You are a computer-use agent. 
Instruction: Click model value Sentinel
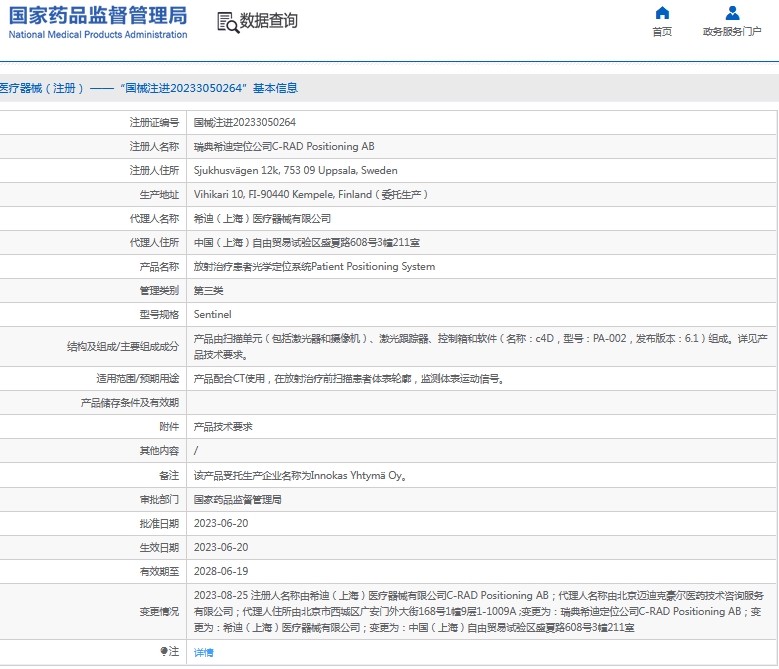212,314
